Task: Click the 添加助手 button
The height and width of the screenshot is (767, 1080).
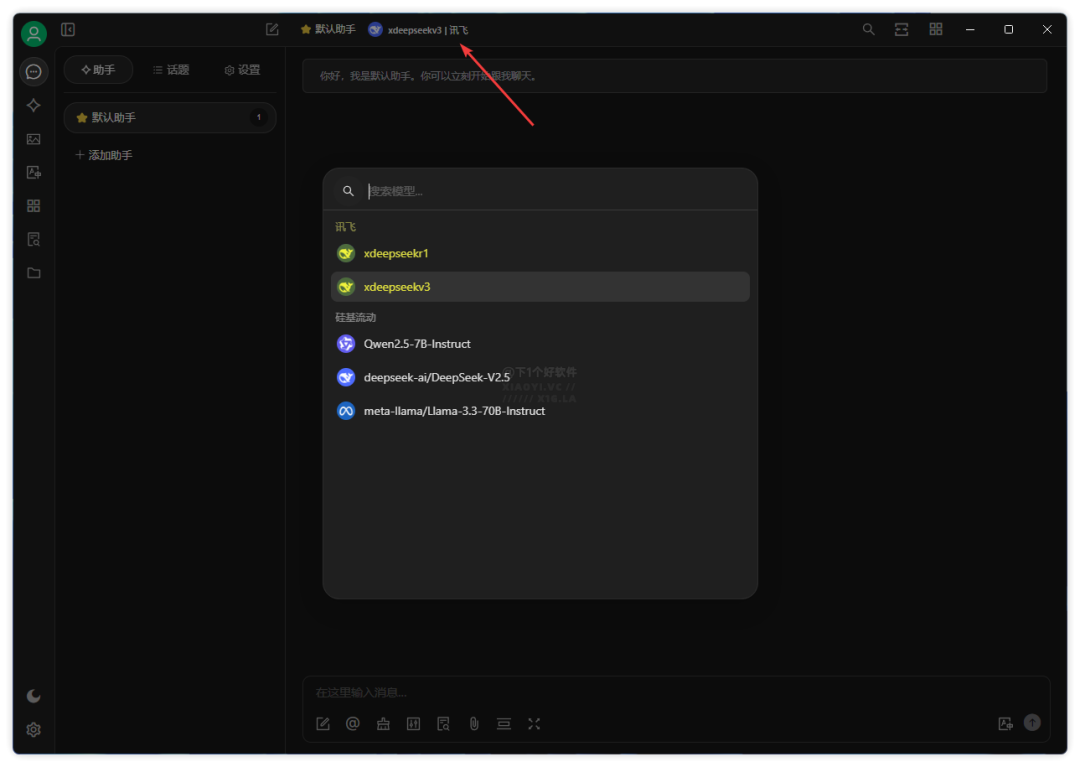Action: pyautogui.click(x=105, y=155)
